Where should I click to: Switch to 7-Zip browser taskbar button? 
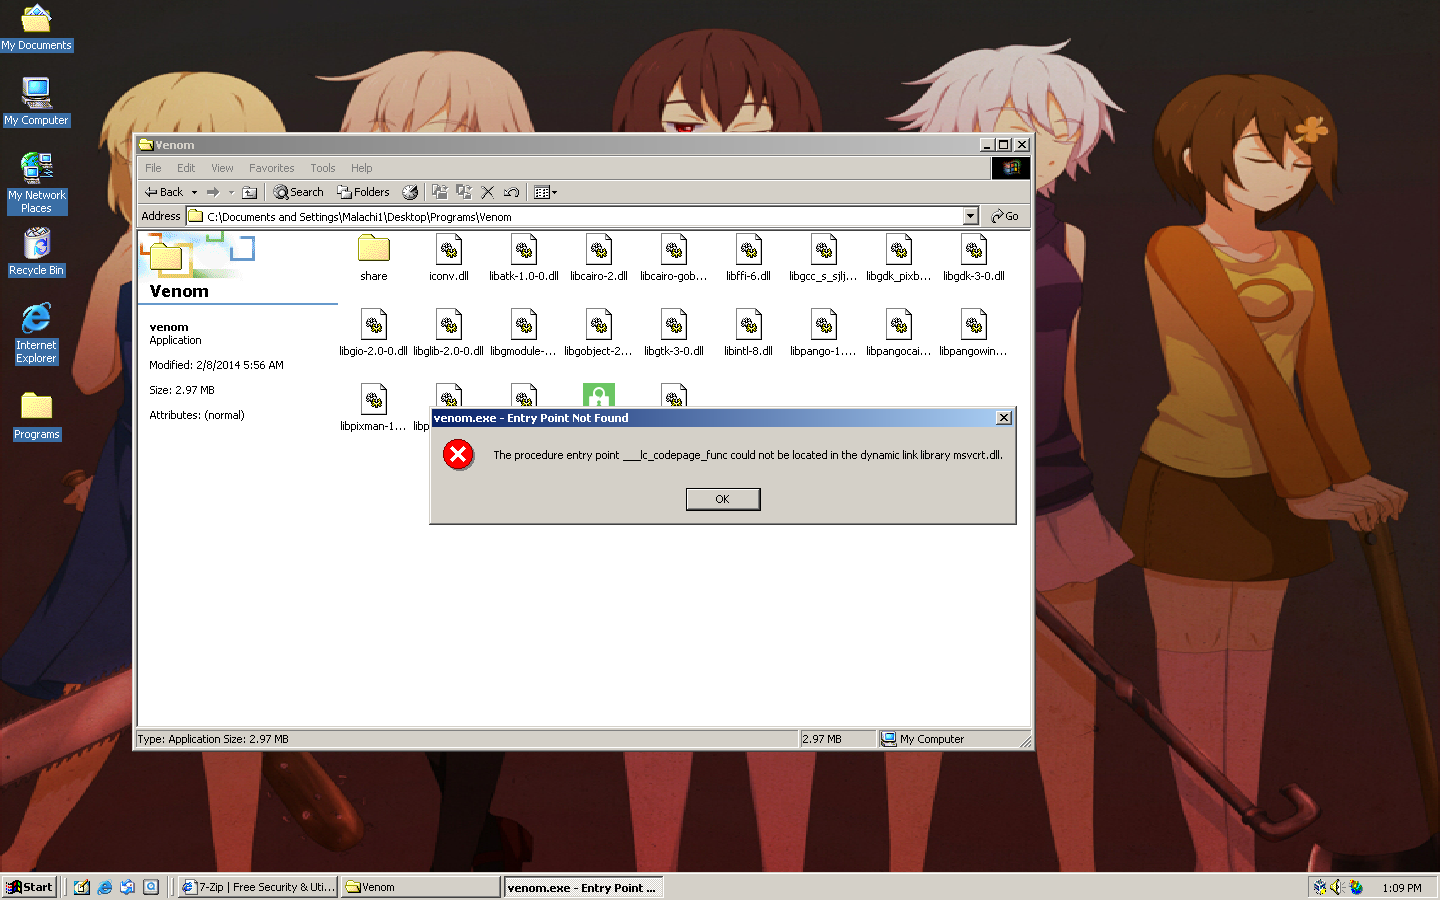(258, 887)
